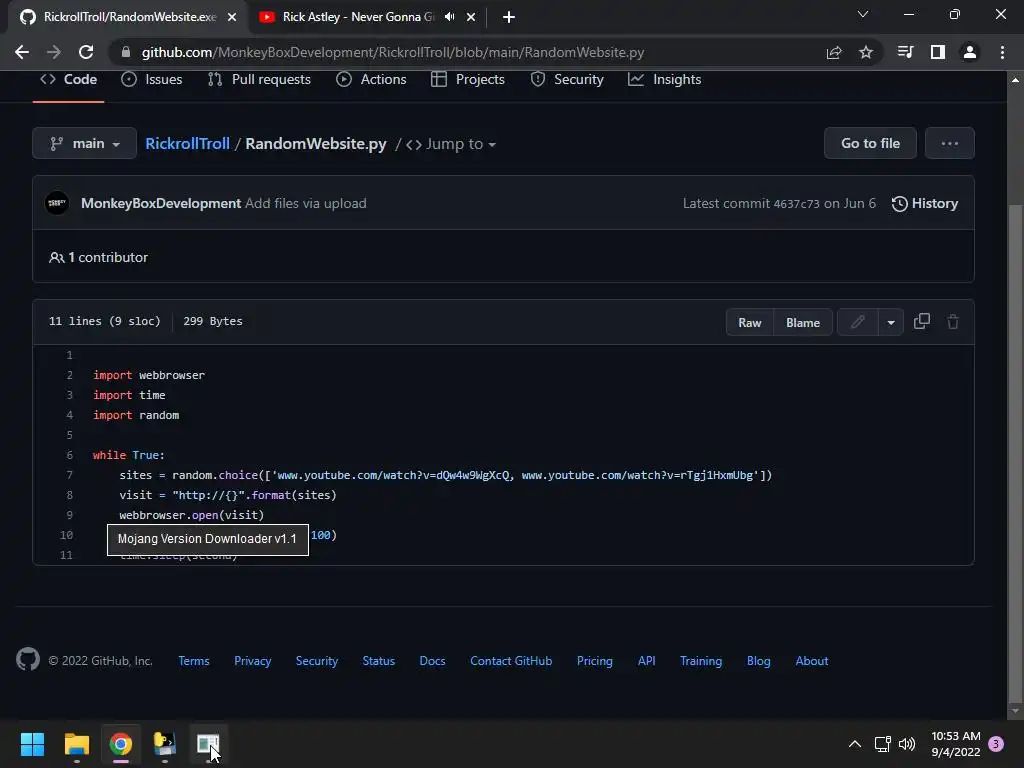Open MonkeyBoxDevelopment author profile
The width and height of the screenshot is (1024, 768).
click(x=161, y=203)
